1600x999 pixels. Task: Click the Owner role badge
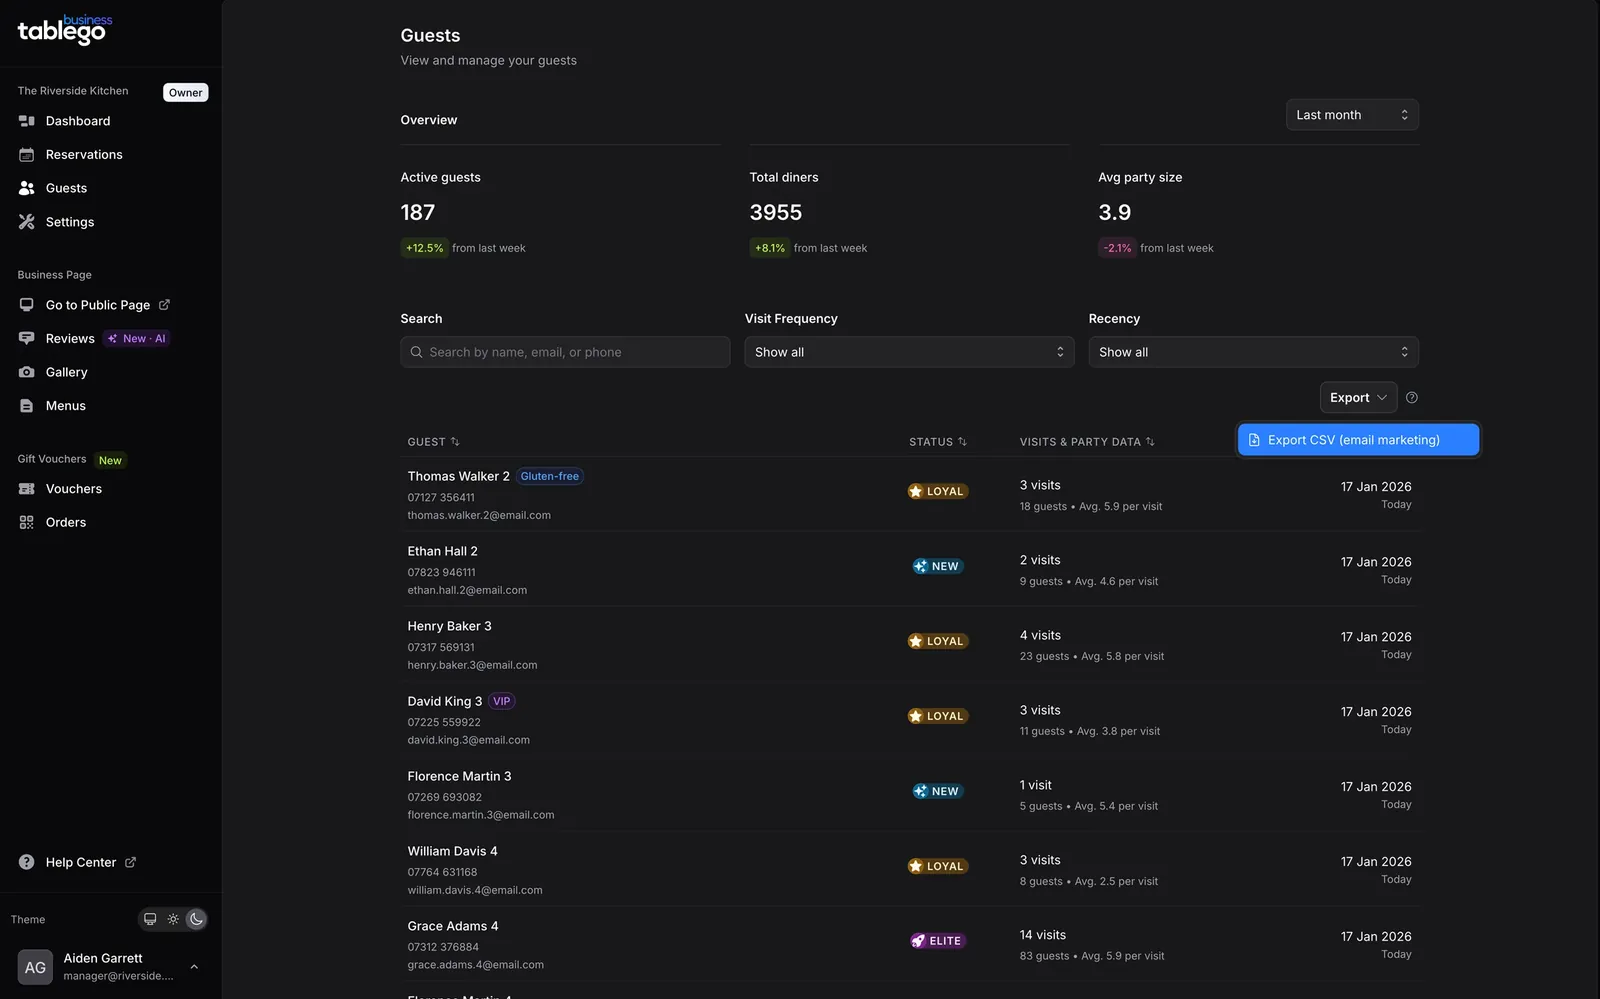[x=185, y=92]
